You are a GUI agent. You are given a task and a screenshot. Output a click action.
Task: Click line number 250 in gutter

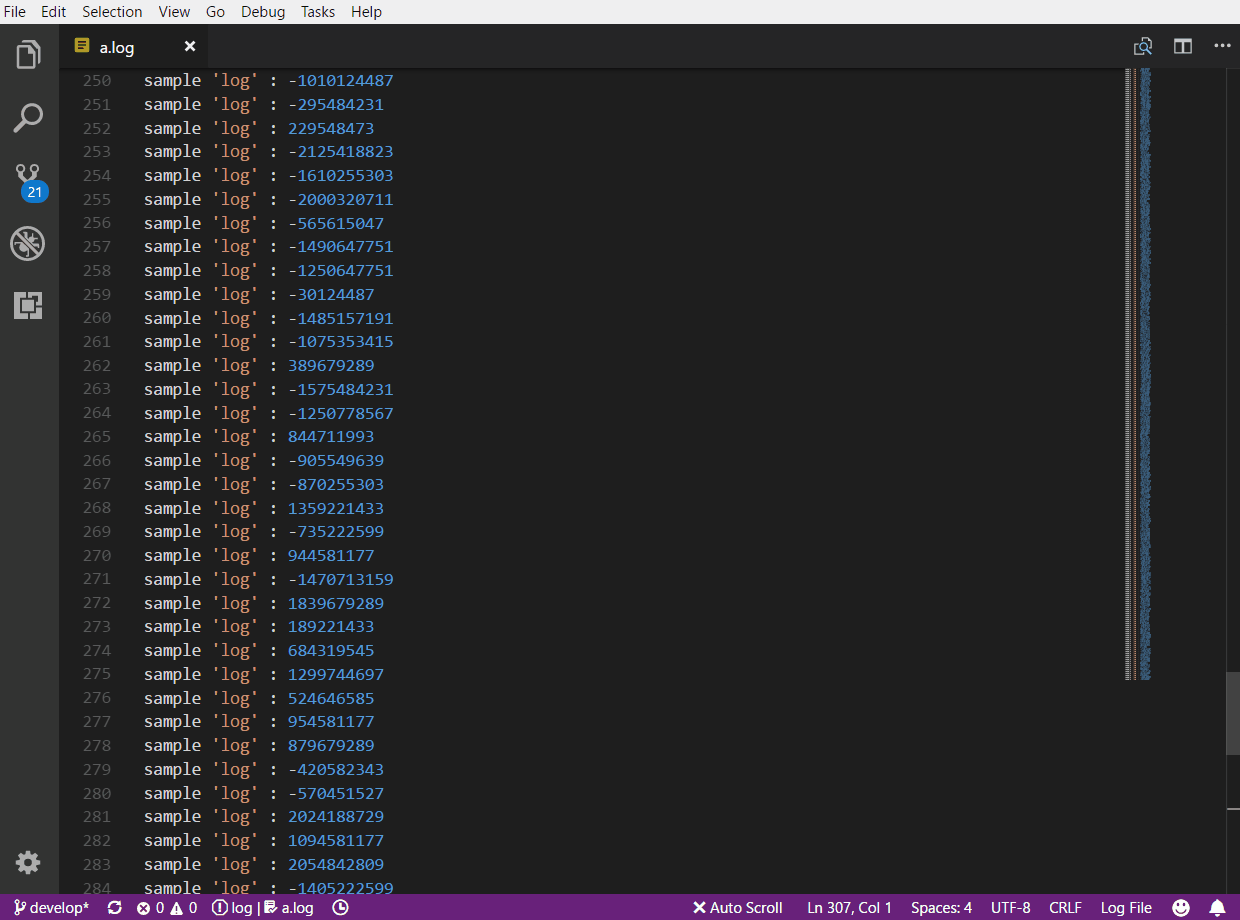[x=97, y=80]
